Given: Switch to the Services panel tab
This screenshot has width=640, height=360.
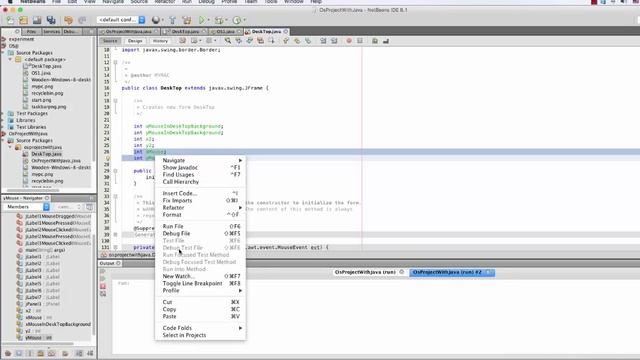Looking at the screenshot, I should 51,31.
